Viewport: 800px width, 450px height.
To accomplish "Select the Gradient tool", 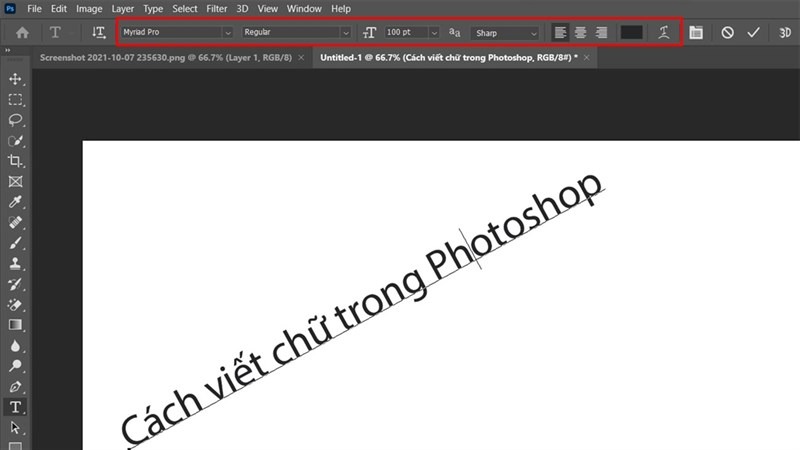I will click(x=15, y=325).
